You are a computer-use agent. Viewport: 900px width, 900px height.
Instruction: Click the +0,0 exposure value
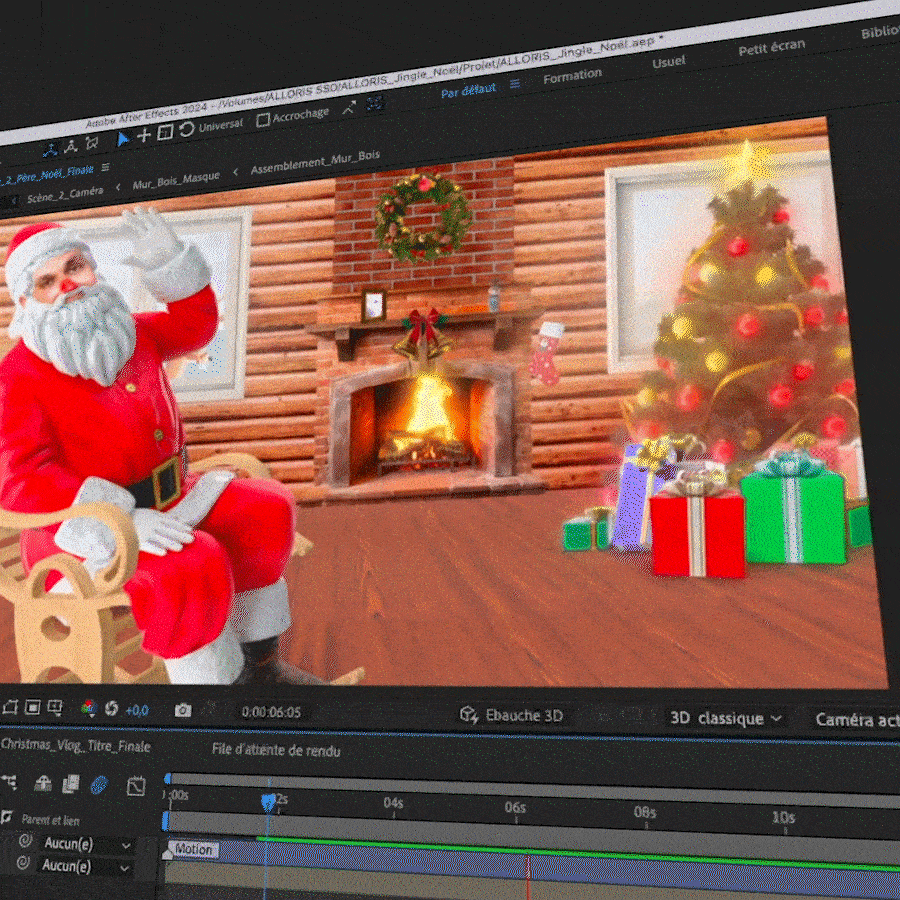(x=136, y=710)
